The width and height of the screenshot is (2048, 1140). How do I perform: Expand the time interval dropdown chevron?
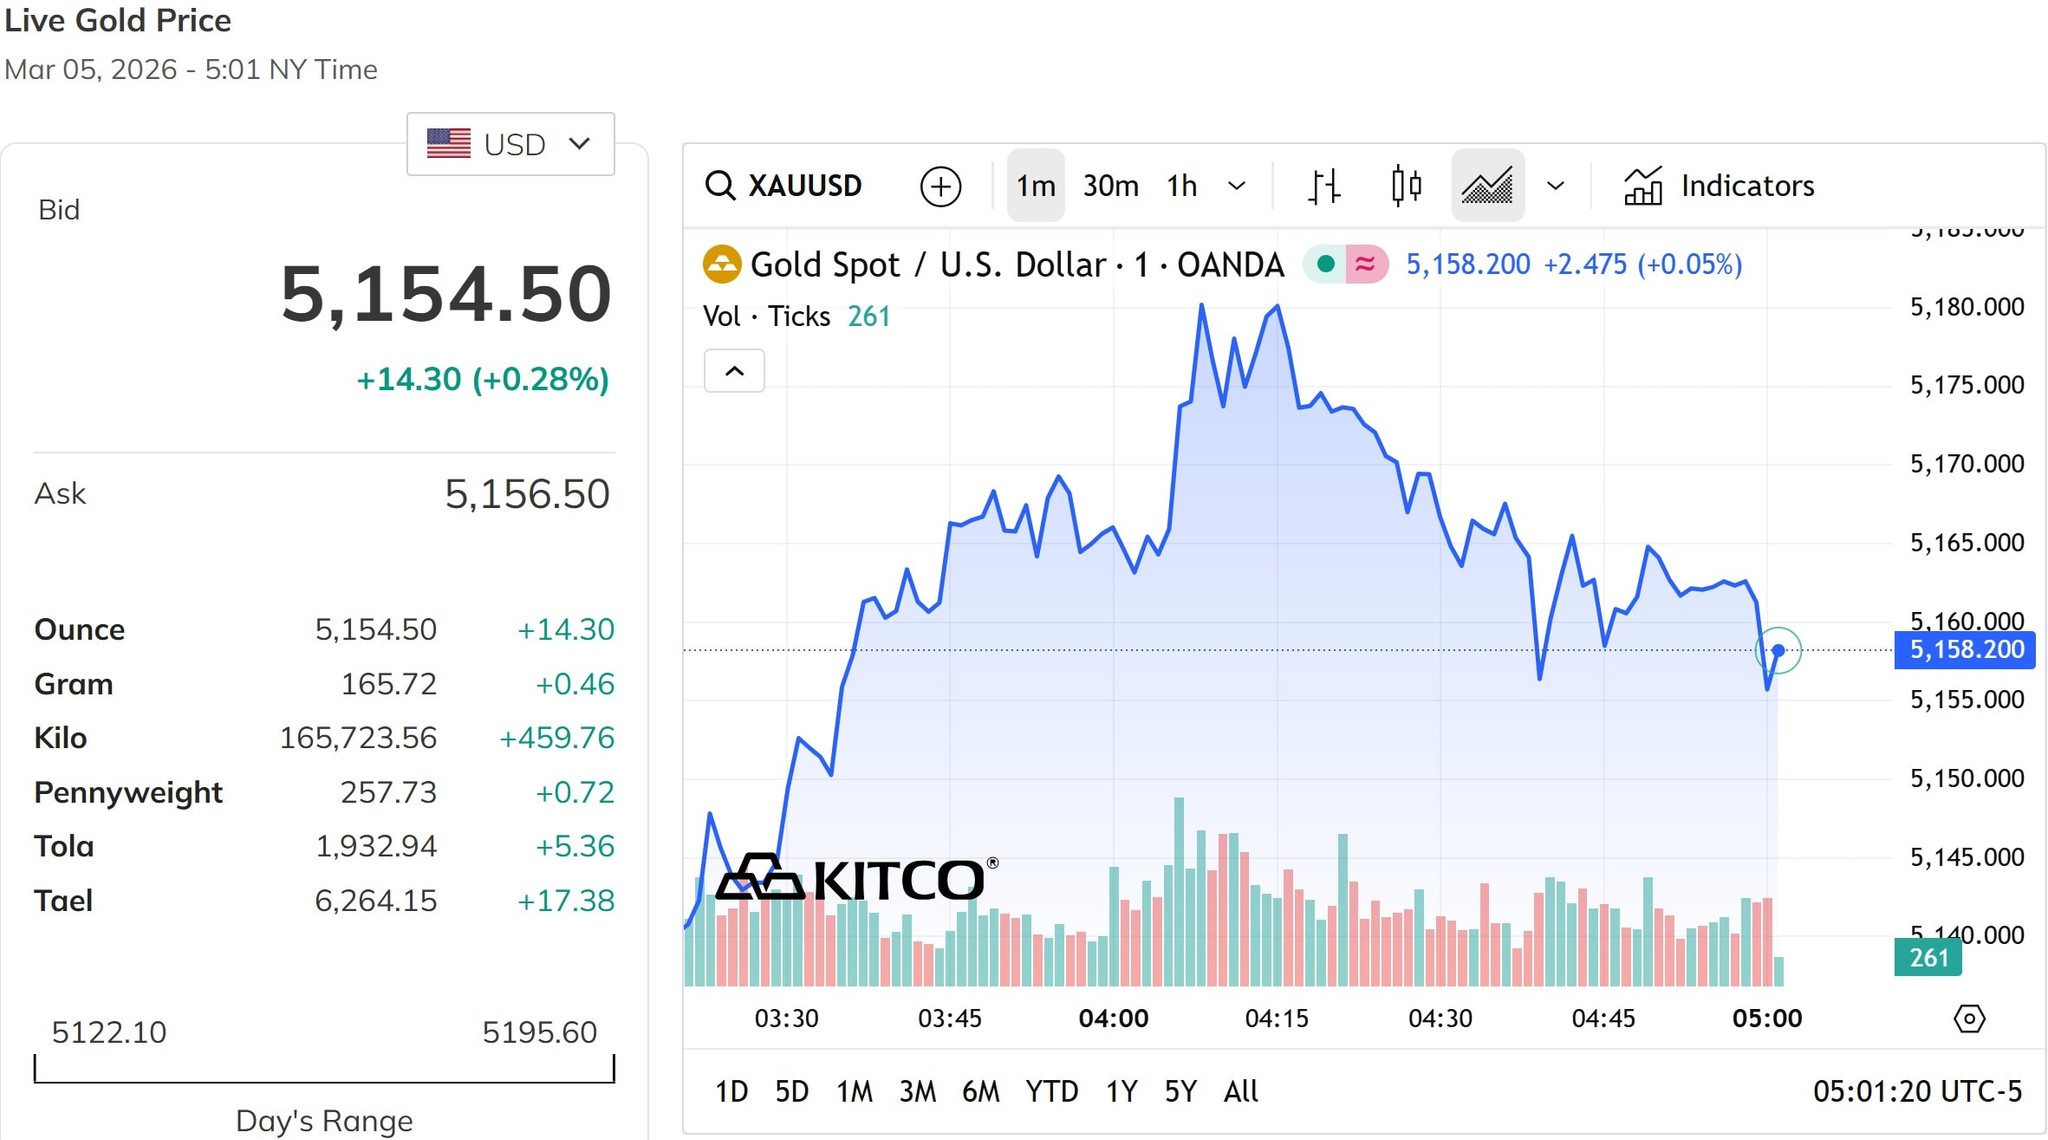pos(1237,186)
